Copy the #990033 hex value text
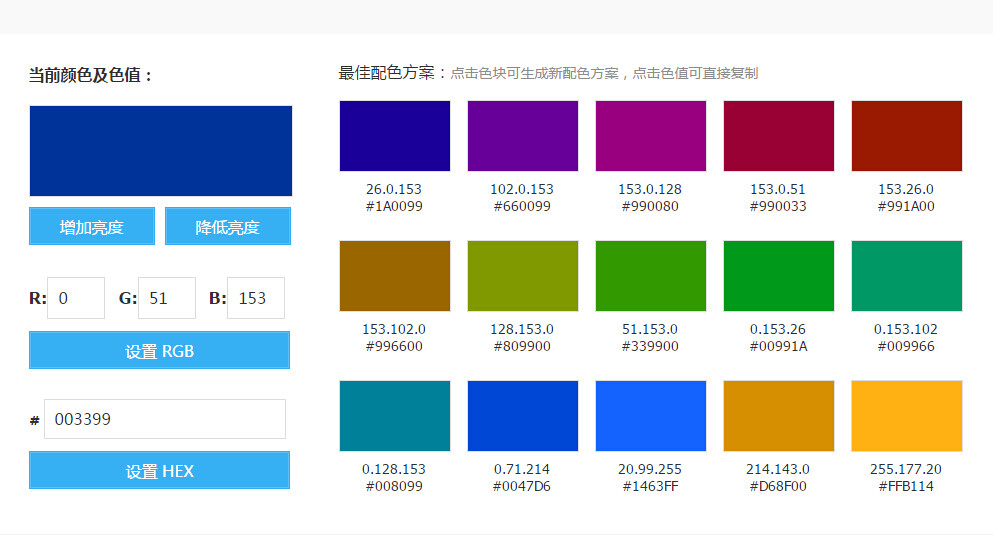Image resolution: width=993 pixels, height=547 pixels. (778, 206)
